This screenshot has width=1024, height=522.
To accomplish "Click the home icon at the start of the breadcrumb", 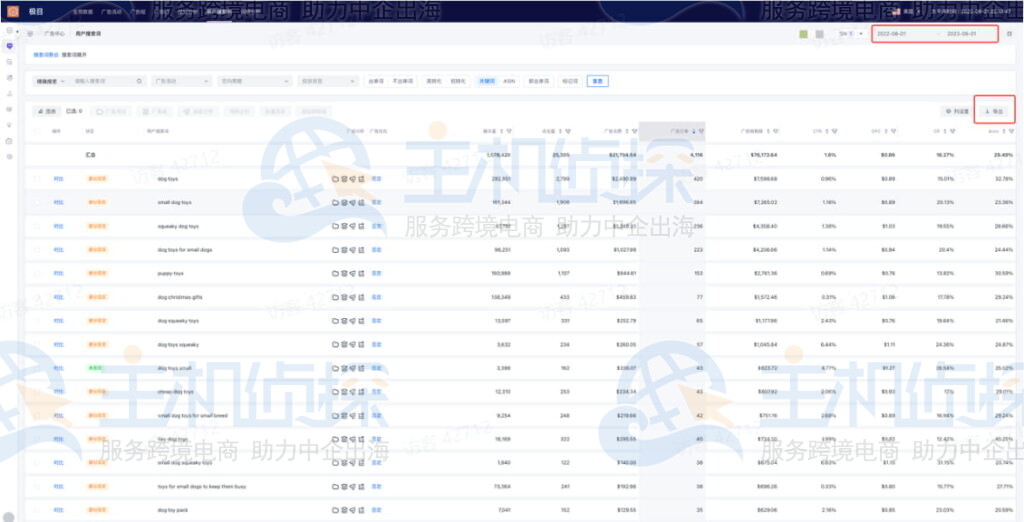I will 30,33.
